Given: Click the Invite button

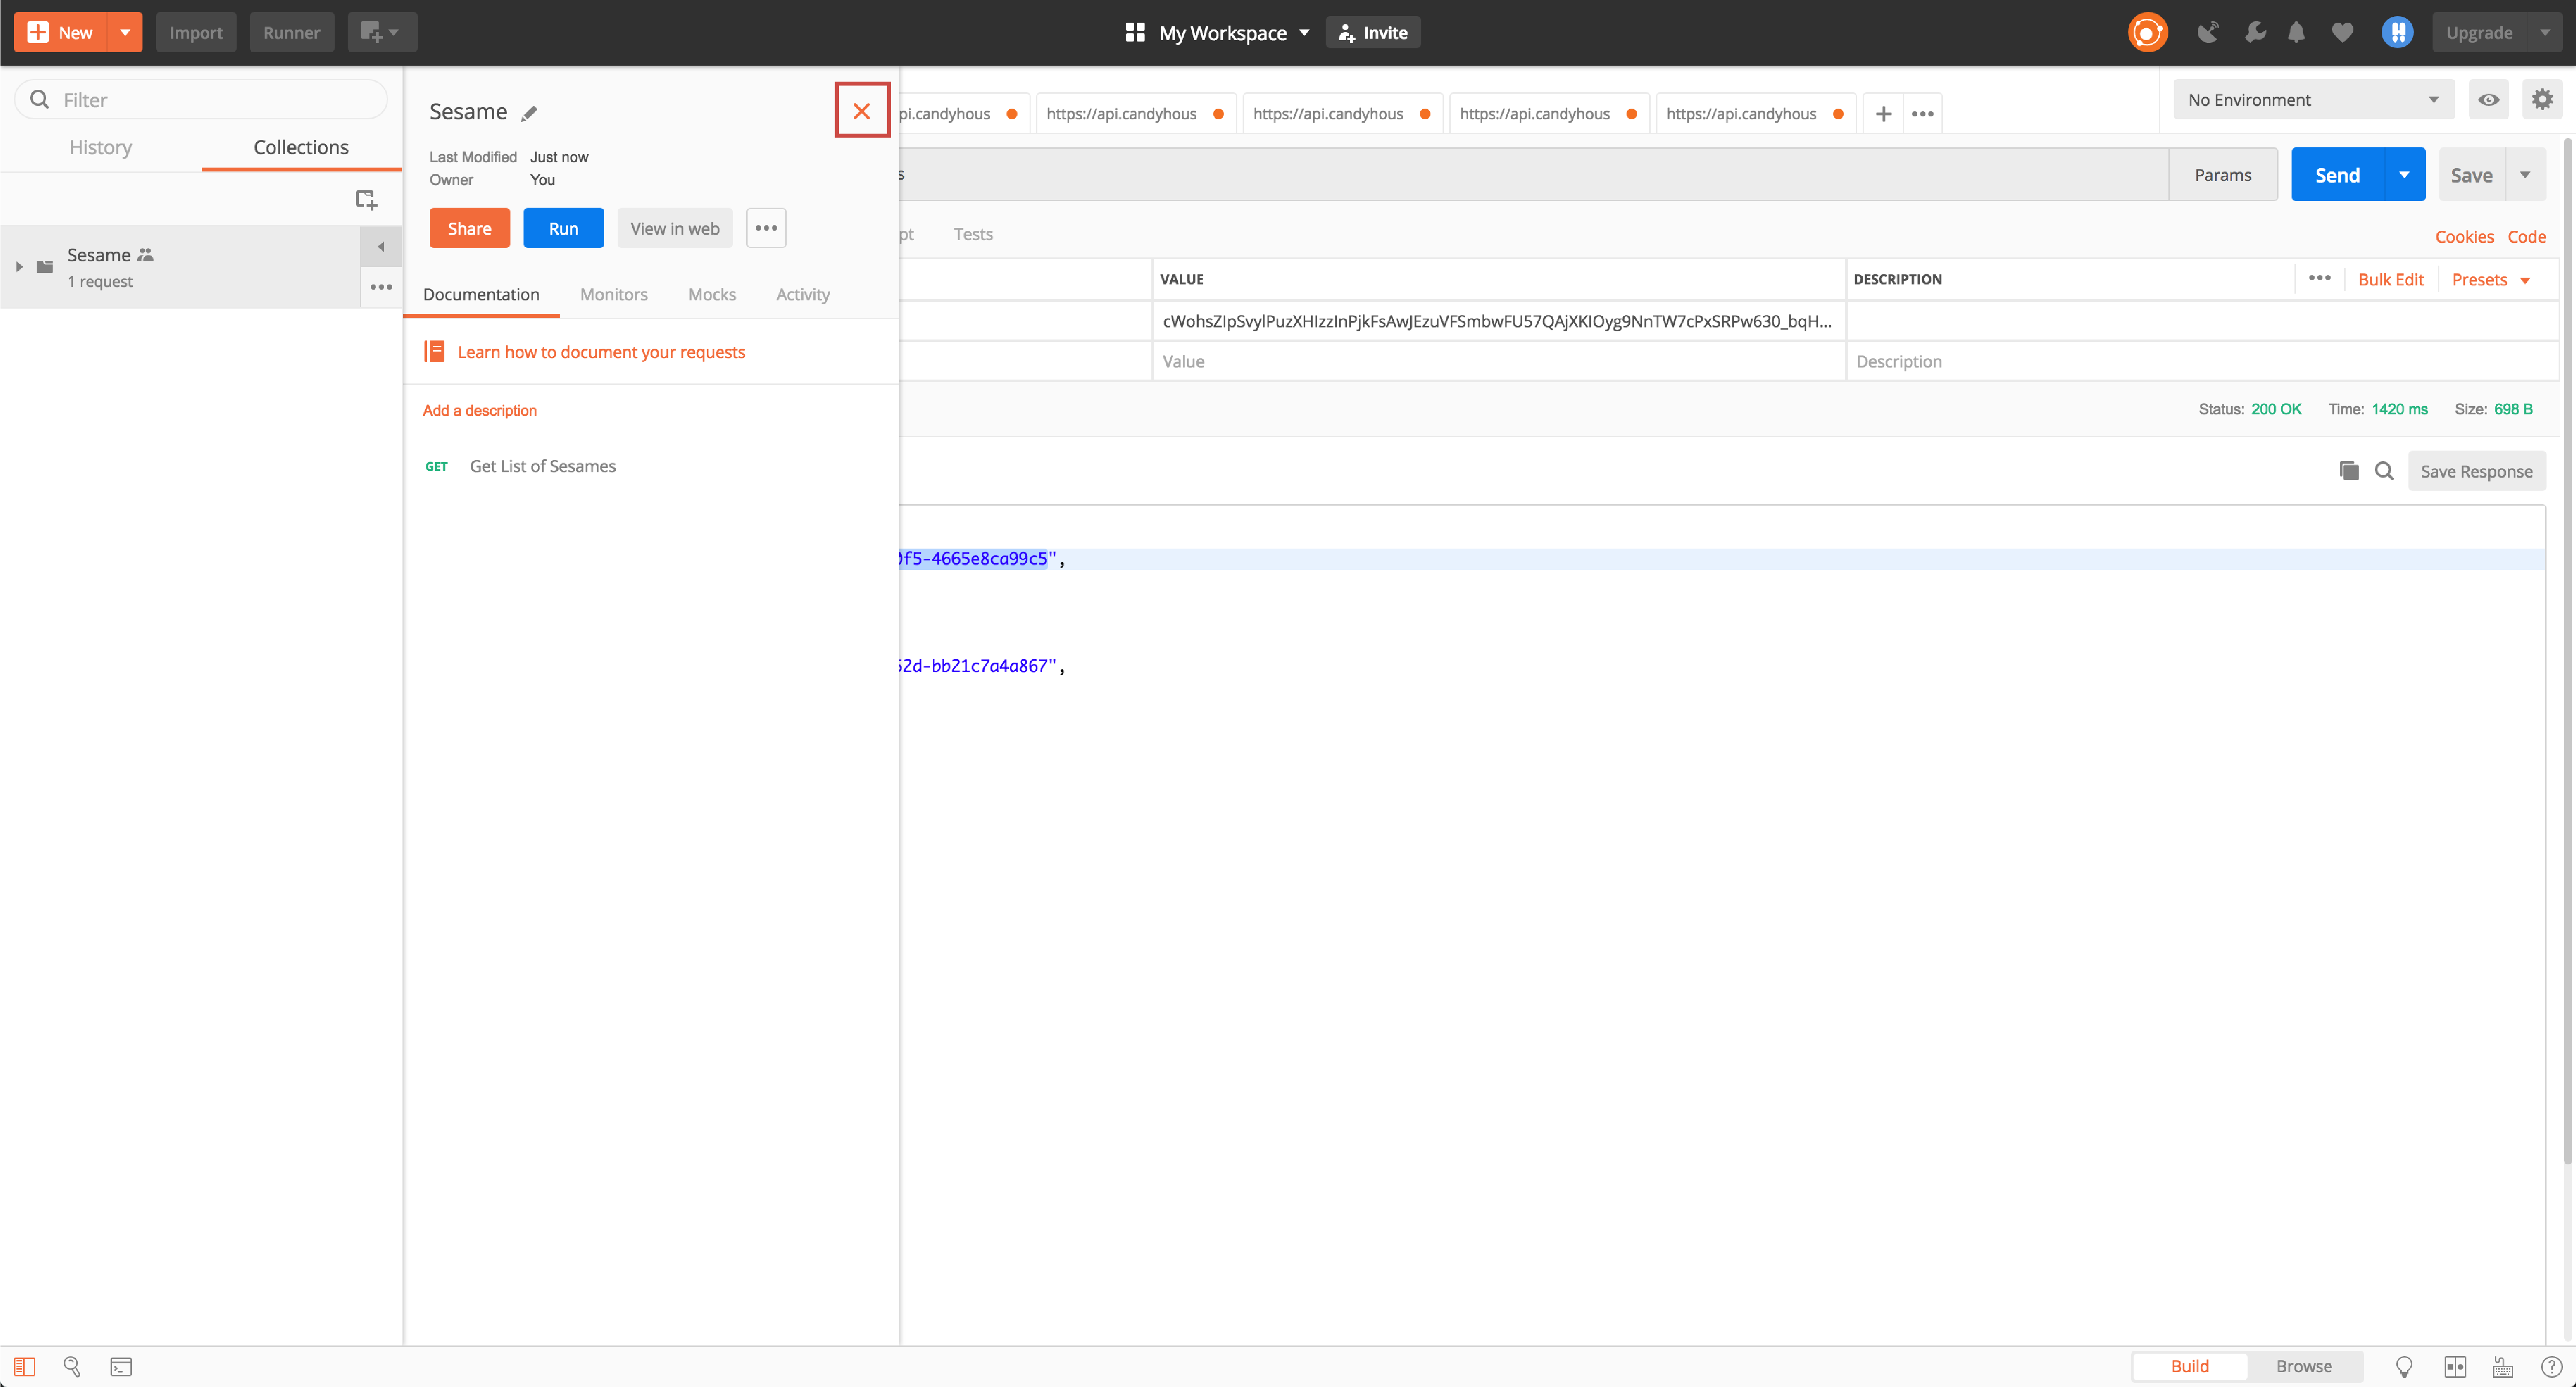Looking at the screenshot, I should point(1373,32).
